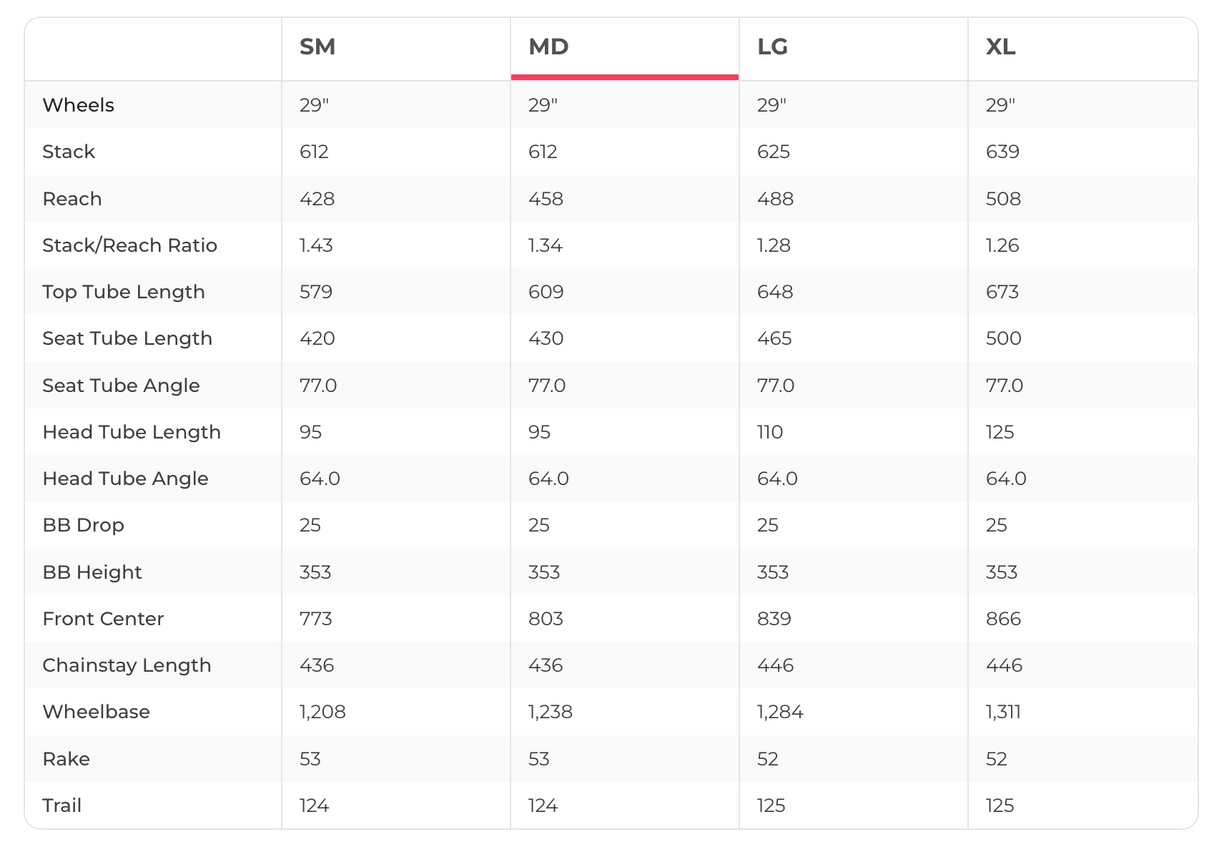Click the XL Reach value 508

[x=1003, y=199]
